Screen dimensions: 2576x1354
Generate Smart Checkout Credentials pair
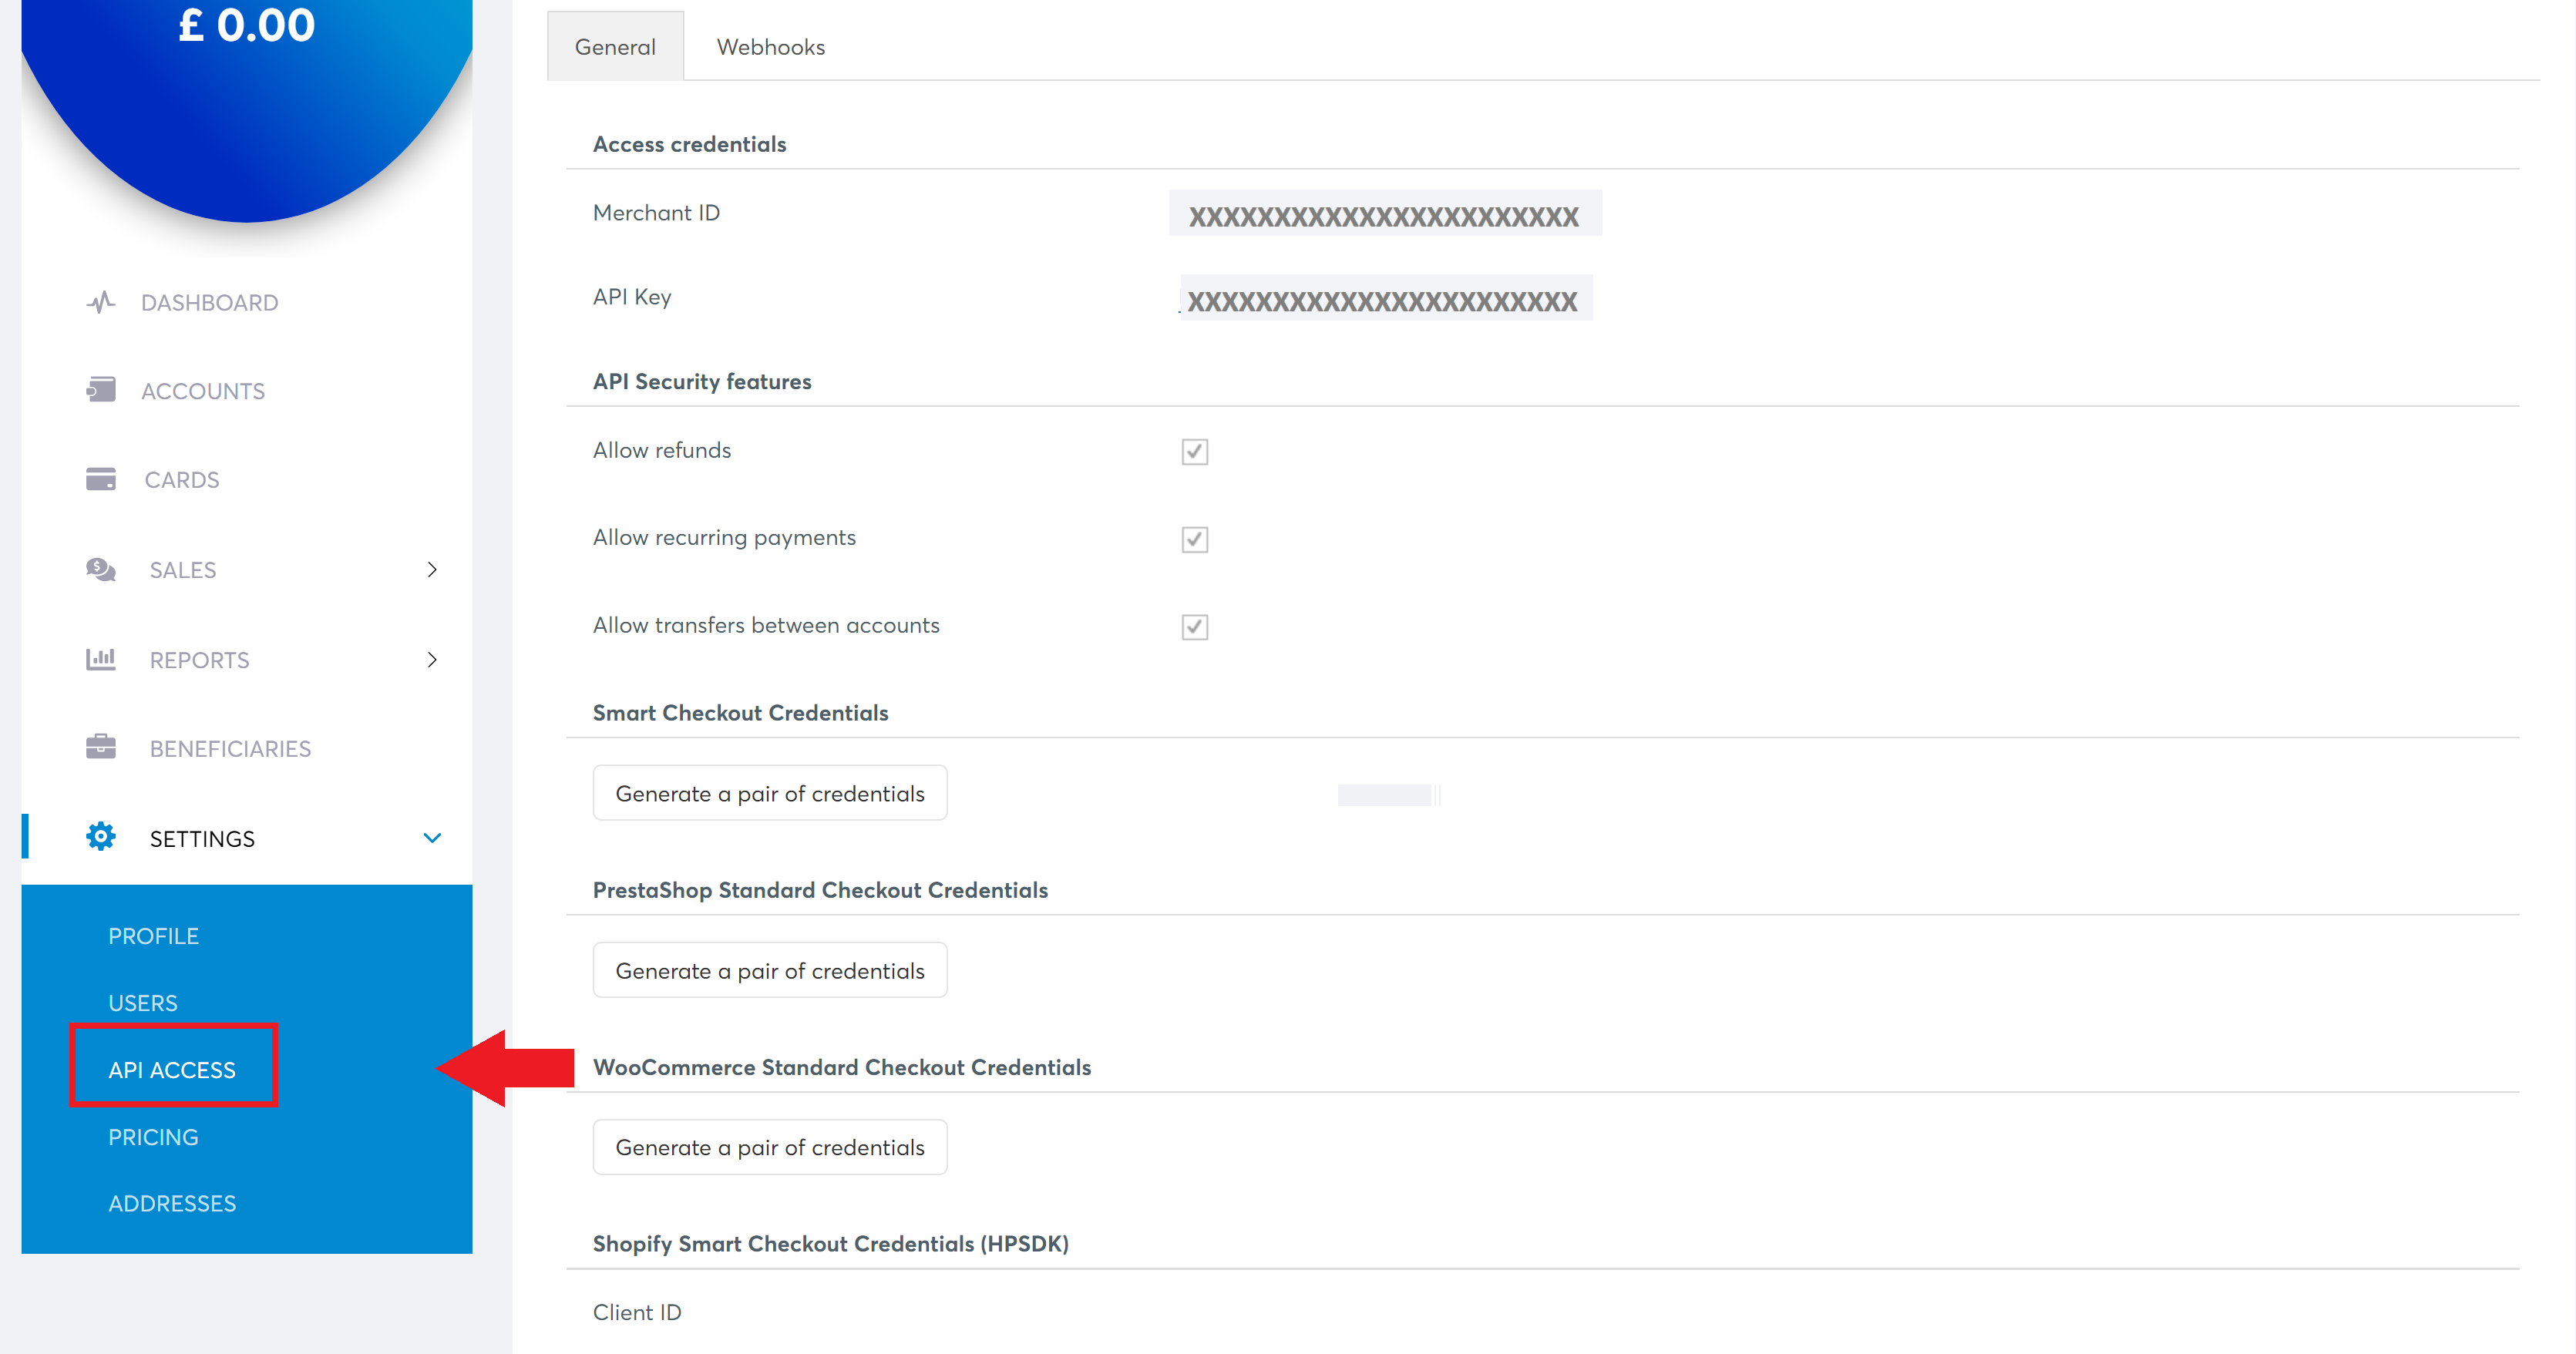[x=770, y=792]
